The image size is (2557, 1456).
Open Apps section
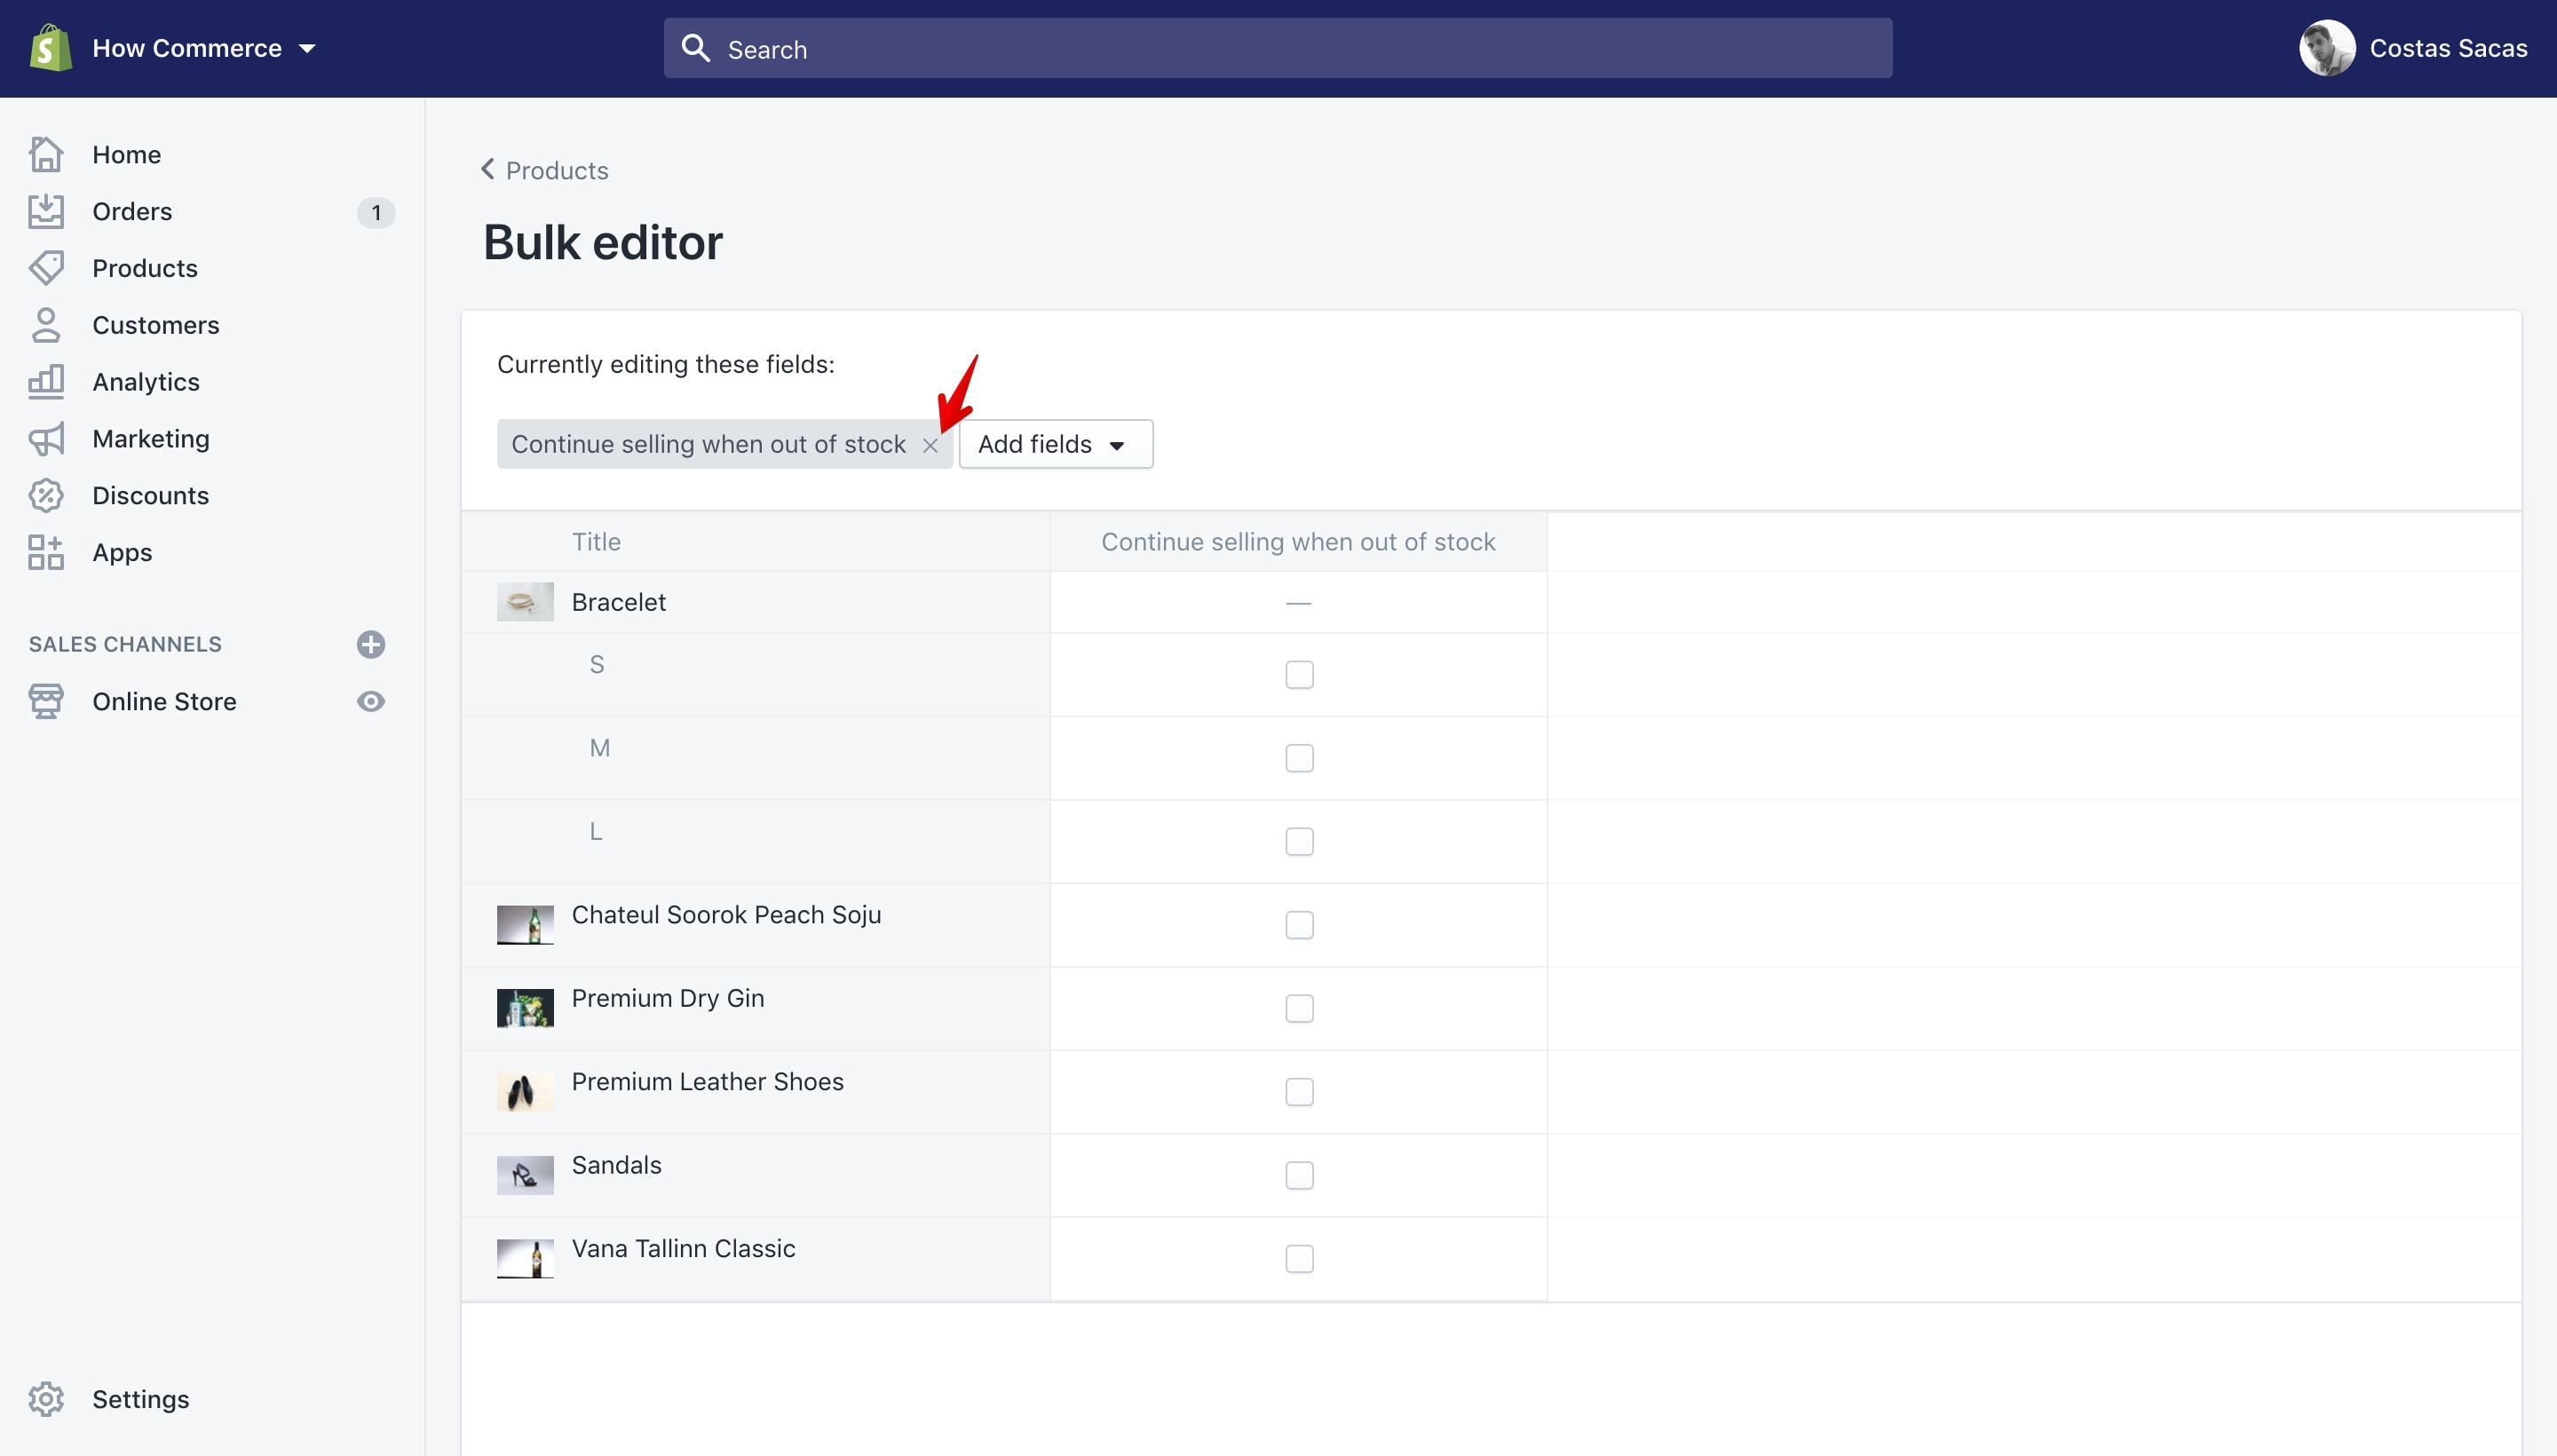(x=122, y=552)
